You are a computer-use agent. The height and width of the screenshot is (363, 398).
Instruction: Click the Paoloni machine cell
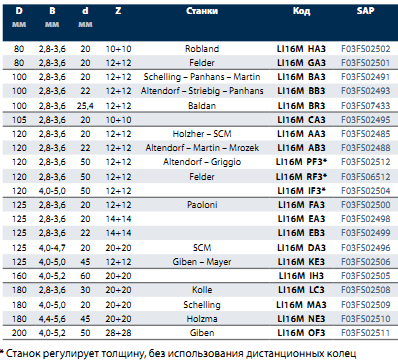tap(202, 204)
